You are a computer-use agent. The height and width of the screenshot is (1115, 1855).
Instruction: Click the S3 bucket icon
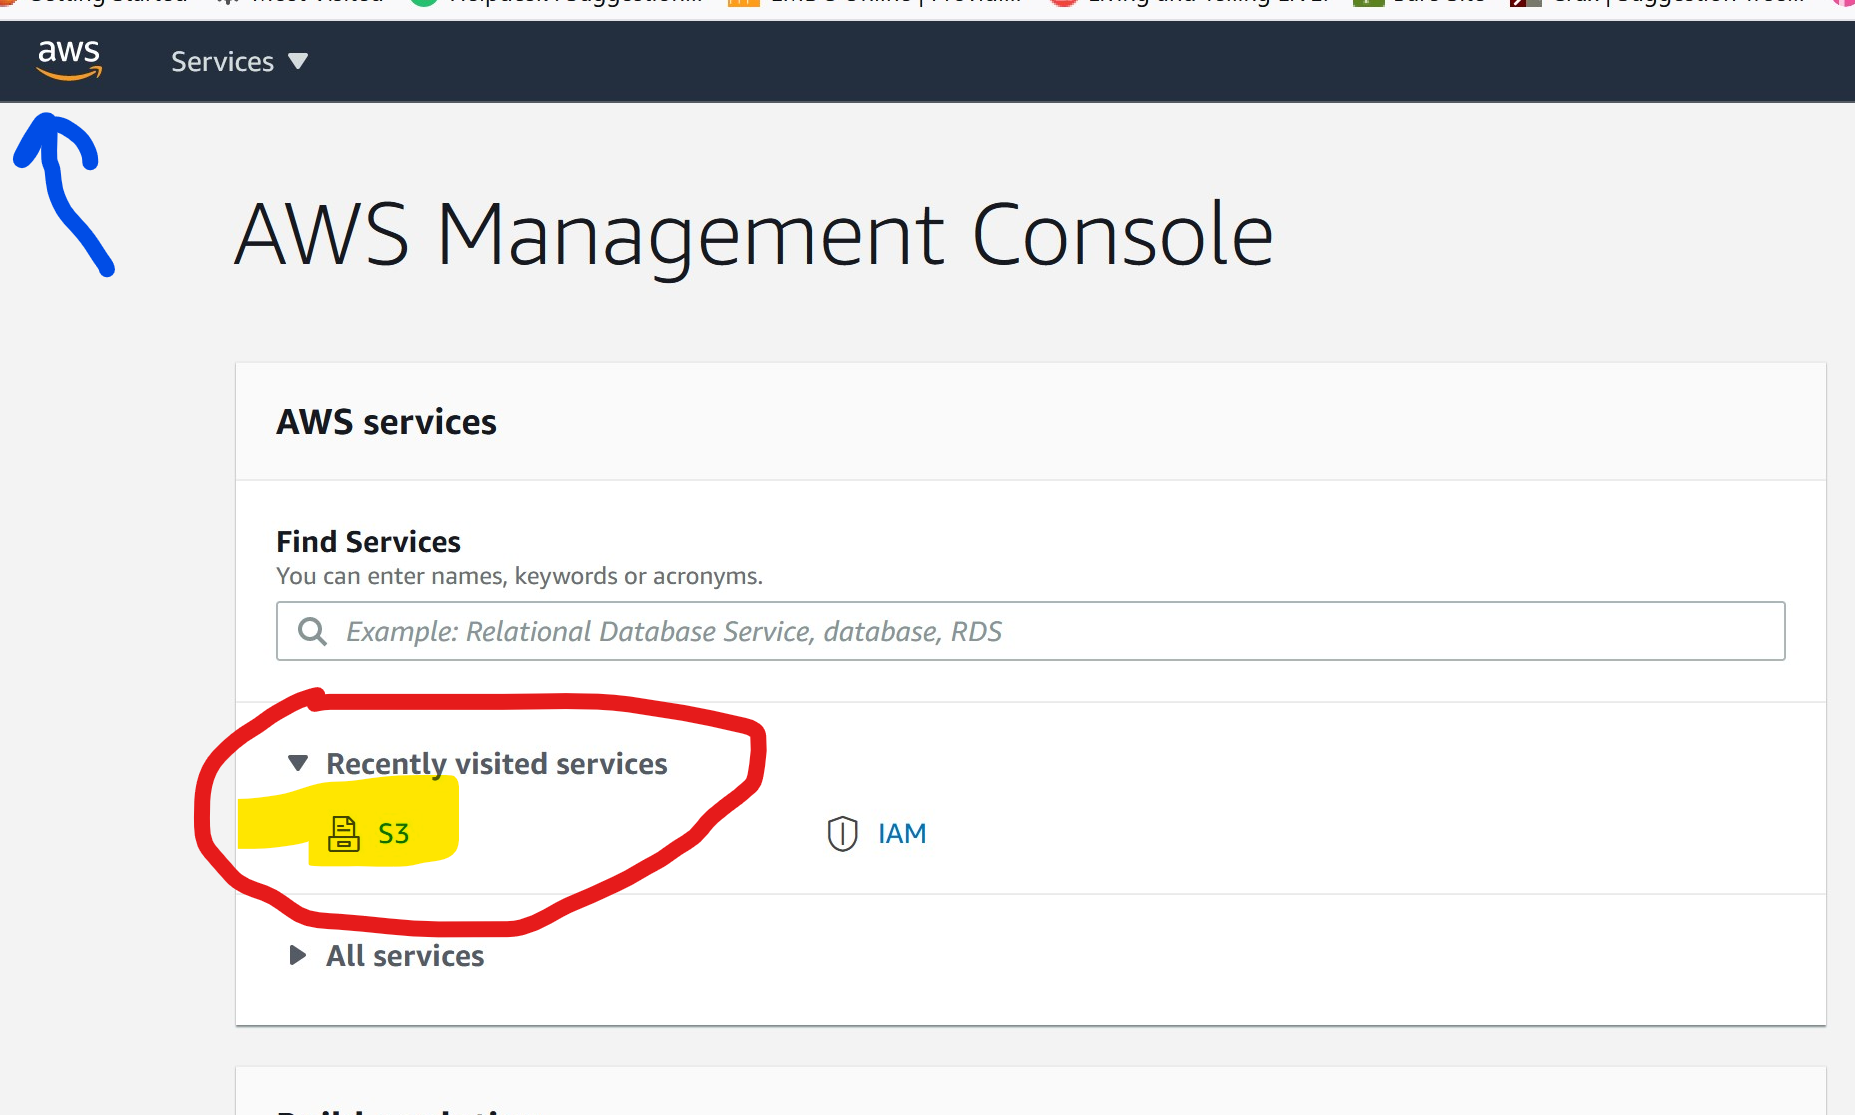pyautogui.click(x=343, y=833)
